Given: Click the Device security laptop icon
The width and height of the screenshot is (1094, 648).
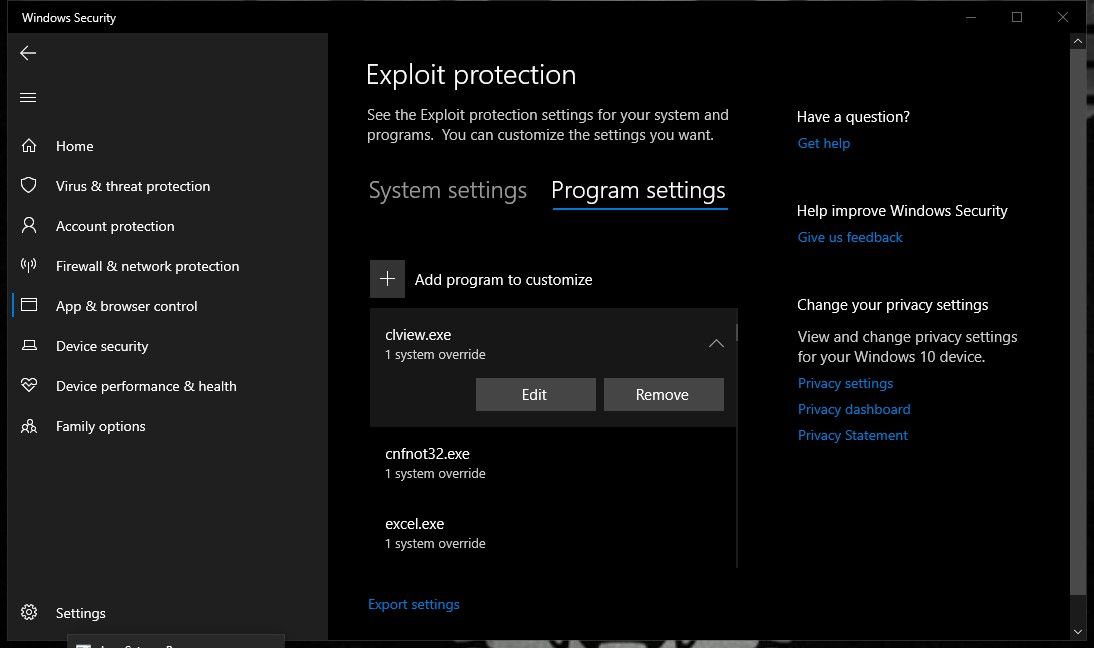Looking at the screenshot, I should pos(29,346).
